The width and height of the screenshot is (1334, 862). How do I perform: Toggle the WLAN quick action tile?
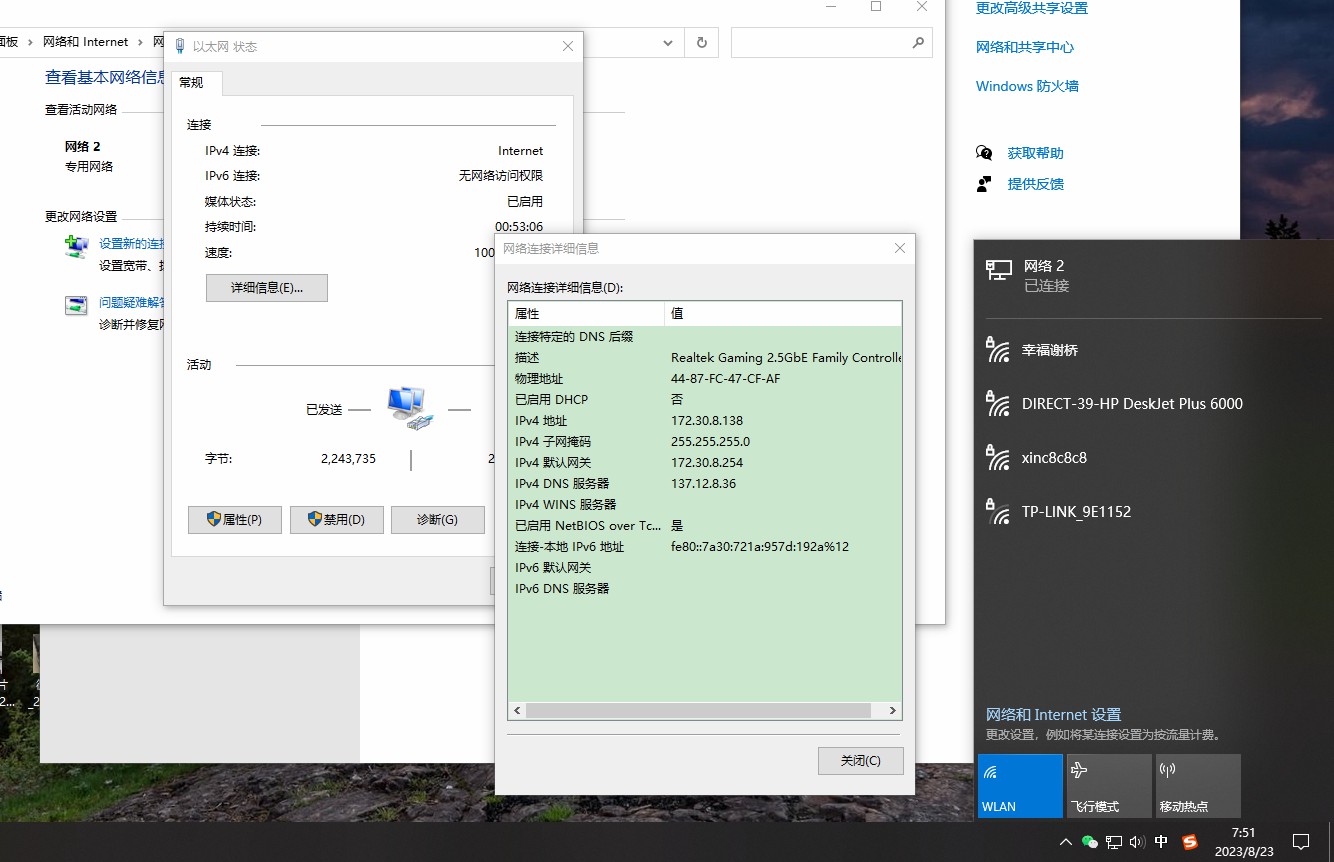1019,786
